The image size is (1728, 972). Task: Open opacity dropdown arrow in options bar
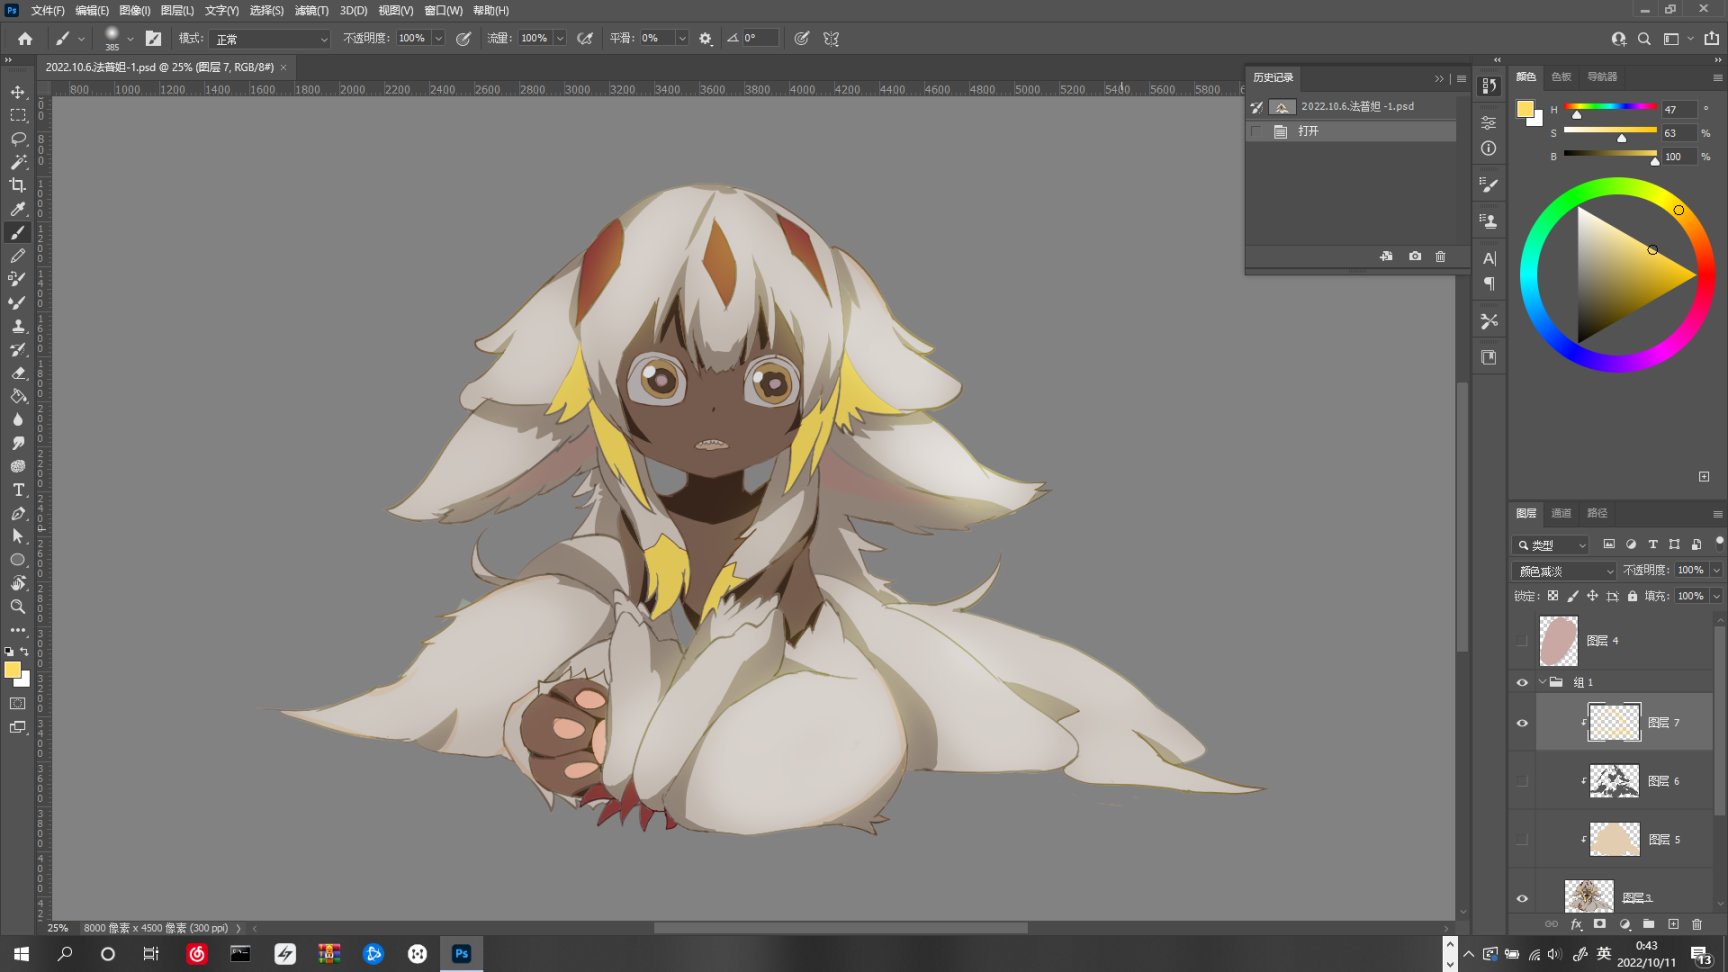438,38
